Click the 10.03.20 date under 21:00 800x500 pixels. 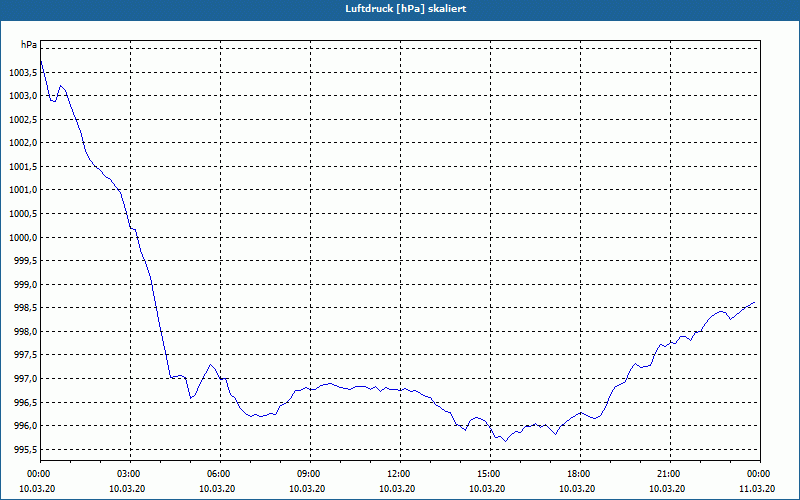click(x=667, y=488)
